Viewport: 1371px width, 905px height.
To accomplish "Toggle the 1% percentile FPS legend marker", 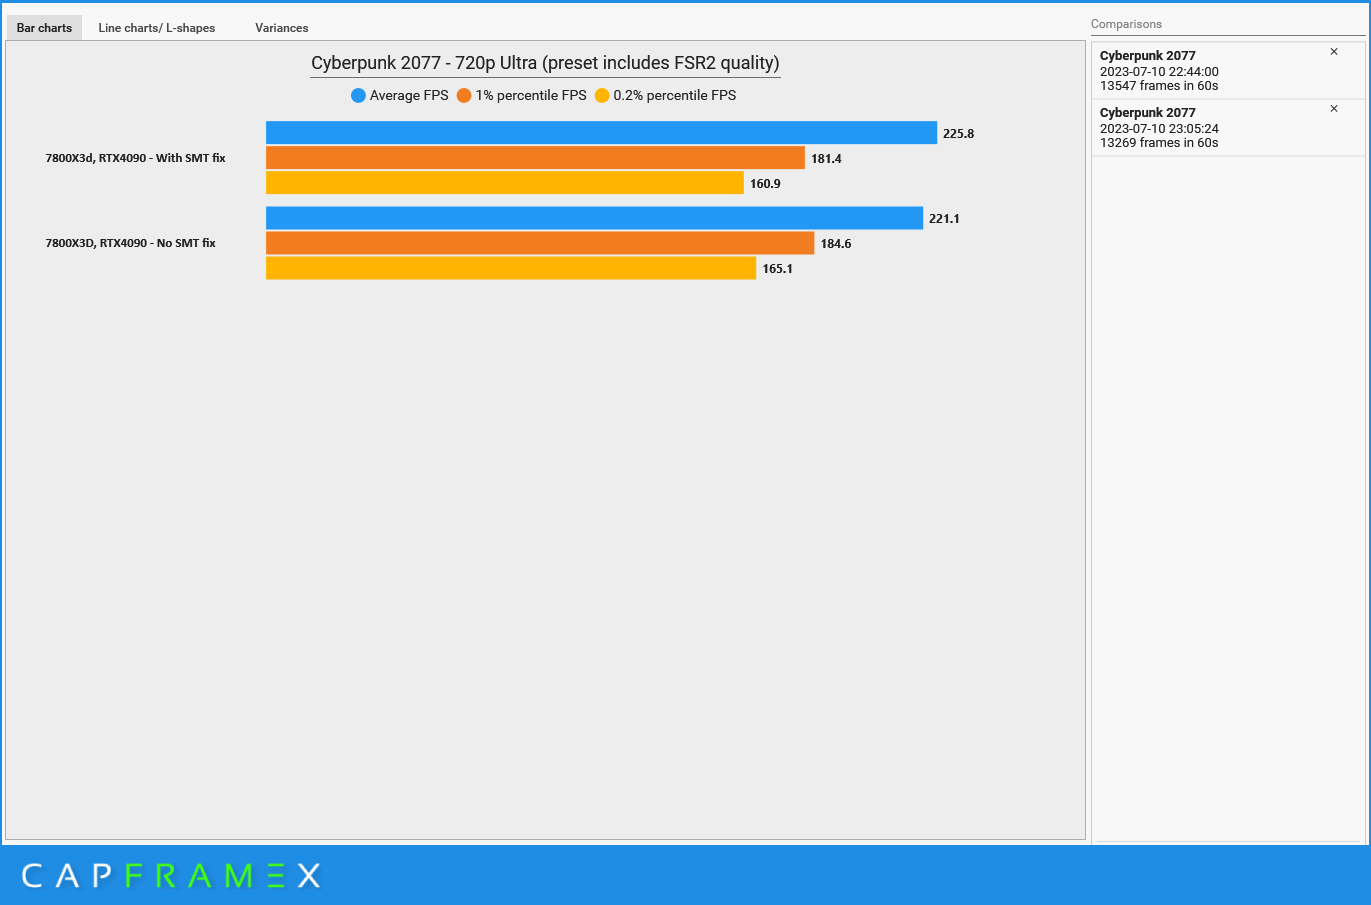I will pyautogui.click(x=464, y=96).
